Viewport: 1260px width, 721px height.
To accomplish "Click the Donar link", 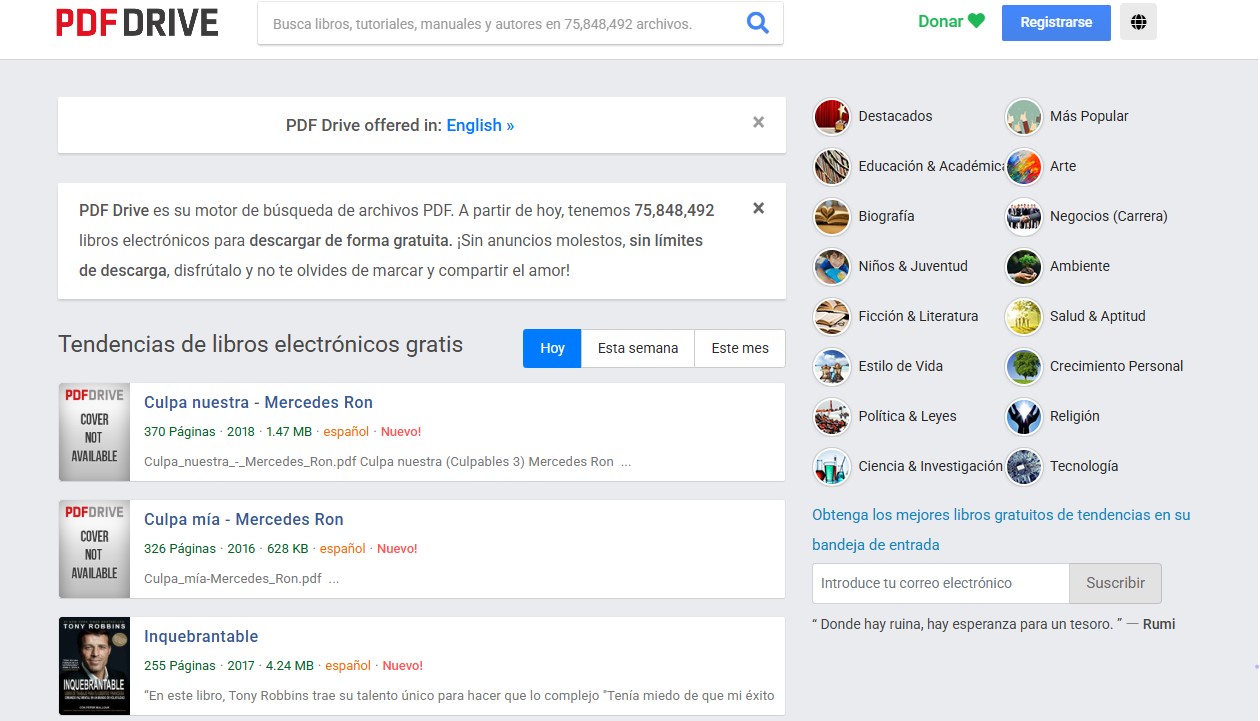I will [951, 21].
